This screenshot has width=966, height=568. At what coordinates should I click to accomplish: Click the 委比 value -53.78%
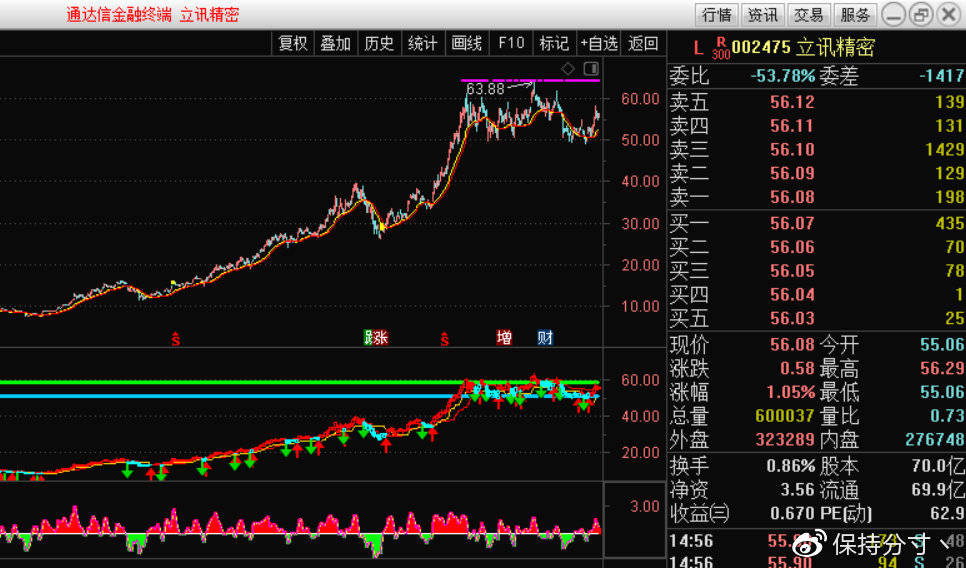pos(782,76)
